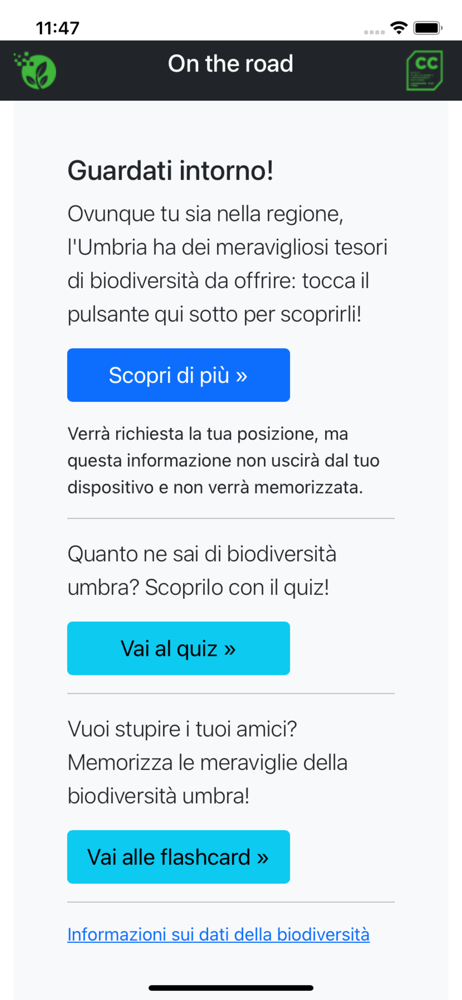The image size is (462, 1000).
Task: Click the divider above the Informazioni link
Action: [x=231, y=902]
